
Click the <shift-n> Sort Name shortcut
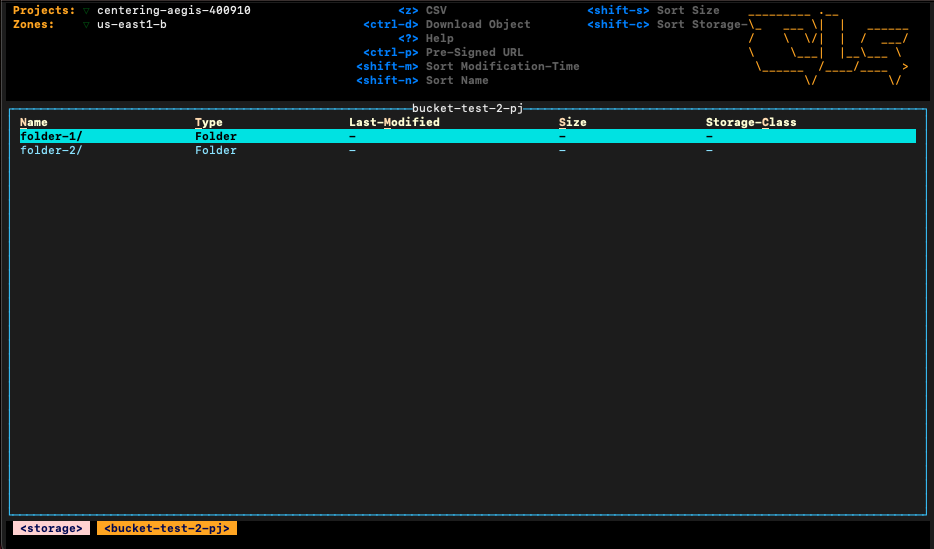pos(422,80)
